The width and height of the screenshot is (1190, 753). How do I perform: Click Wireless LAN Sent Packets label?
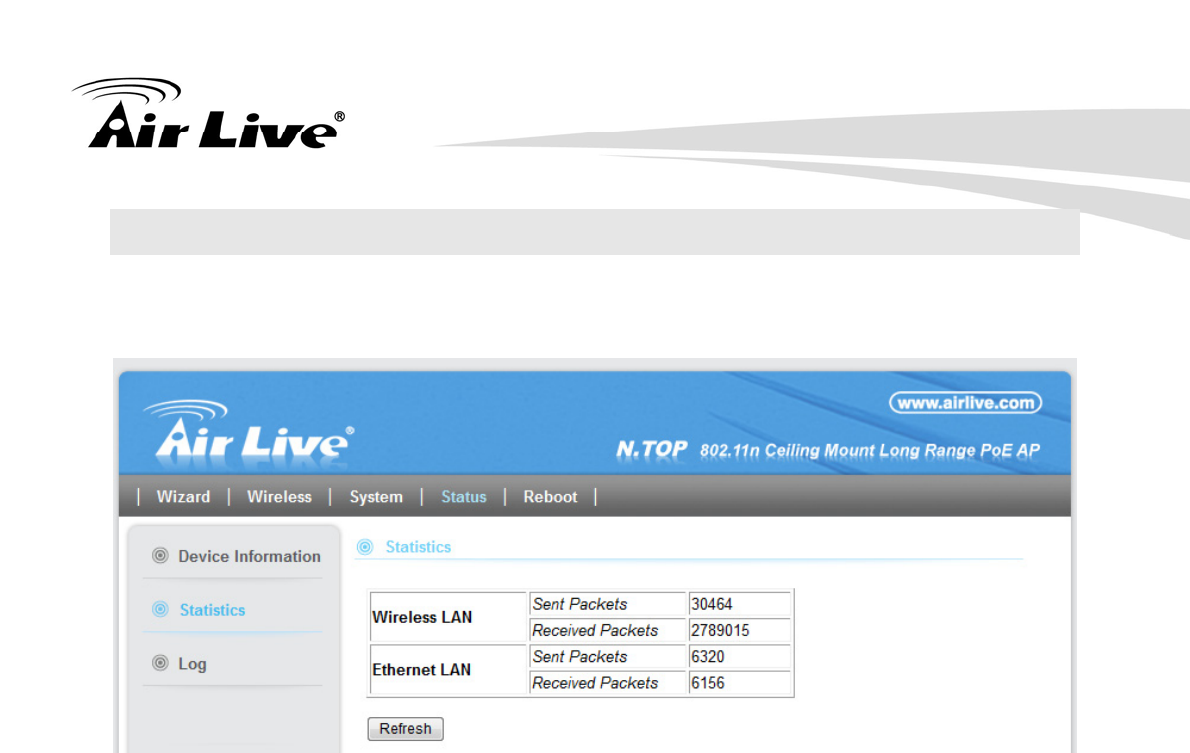[580, 604]
